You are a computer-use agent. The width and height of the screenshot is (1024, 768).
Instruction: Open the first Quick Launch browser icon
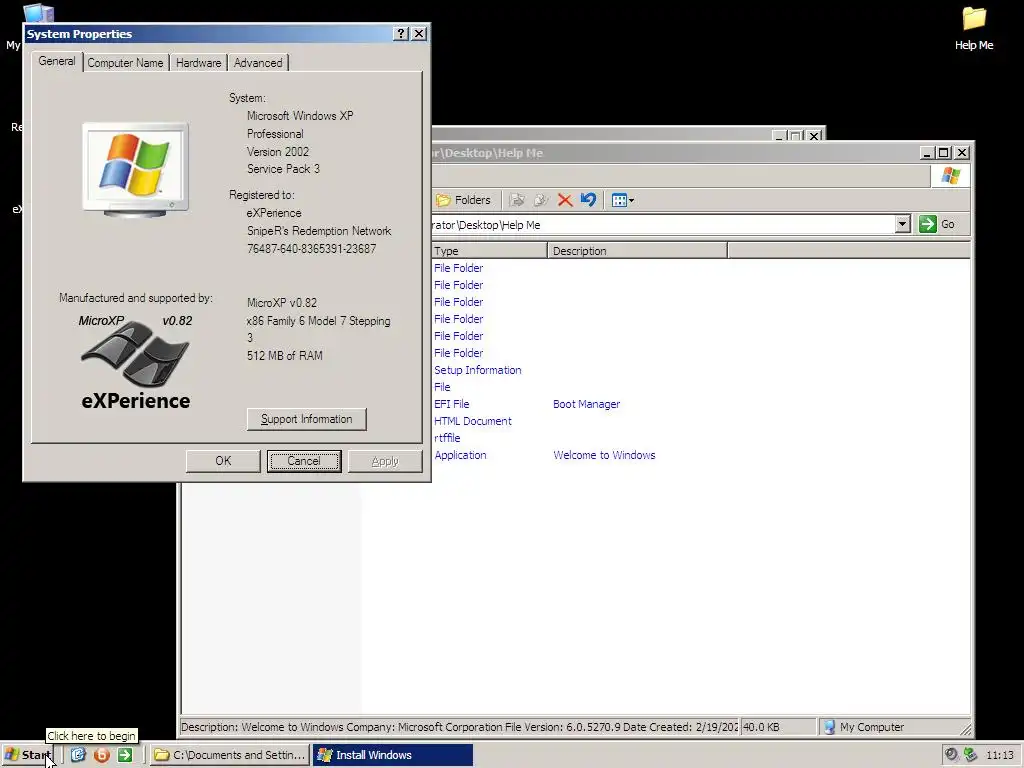click(78, 755)
